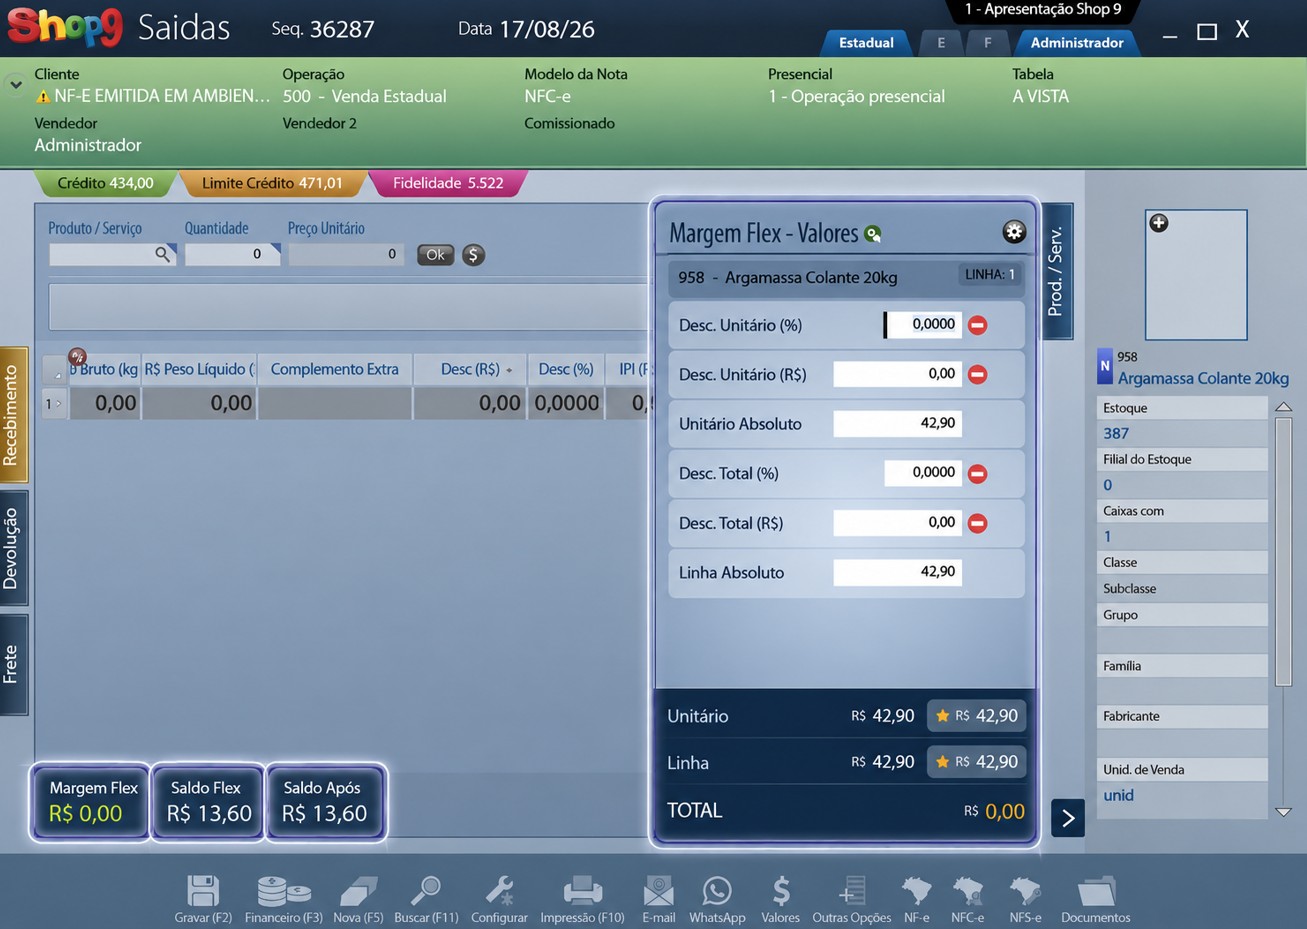This screenshot has height=929, width=1307.
Task: Click the Gravar (F2) save icon
Action: coord(203,890)
